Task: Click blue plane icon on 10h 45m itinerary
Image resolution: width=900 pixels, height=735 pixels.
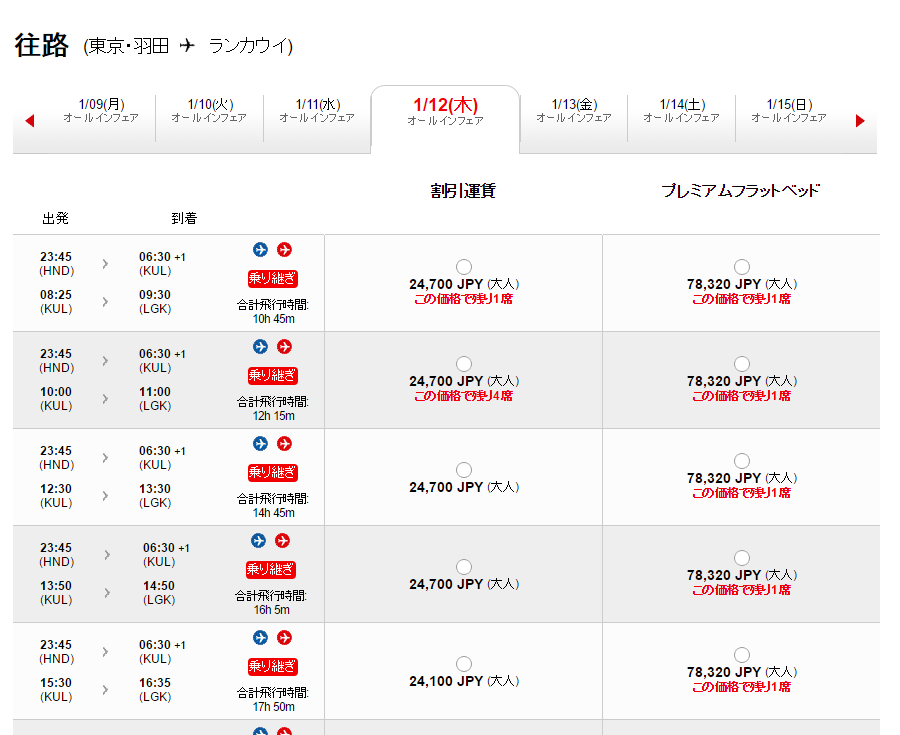Action: 260,249
